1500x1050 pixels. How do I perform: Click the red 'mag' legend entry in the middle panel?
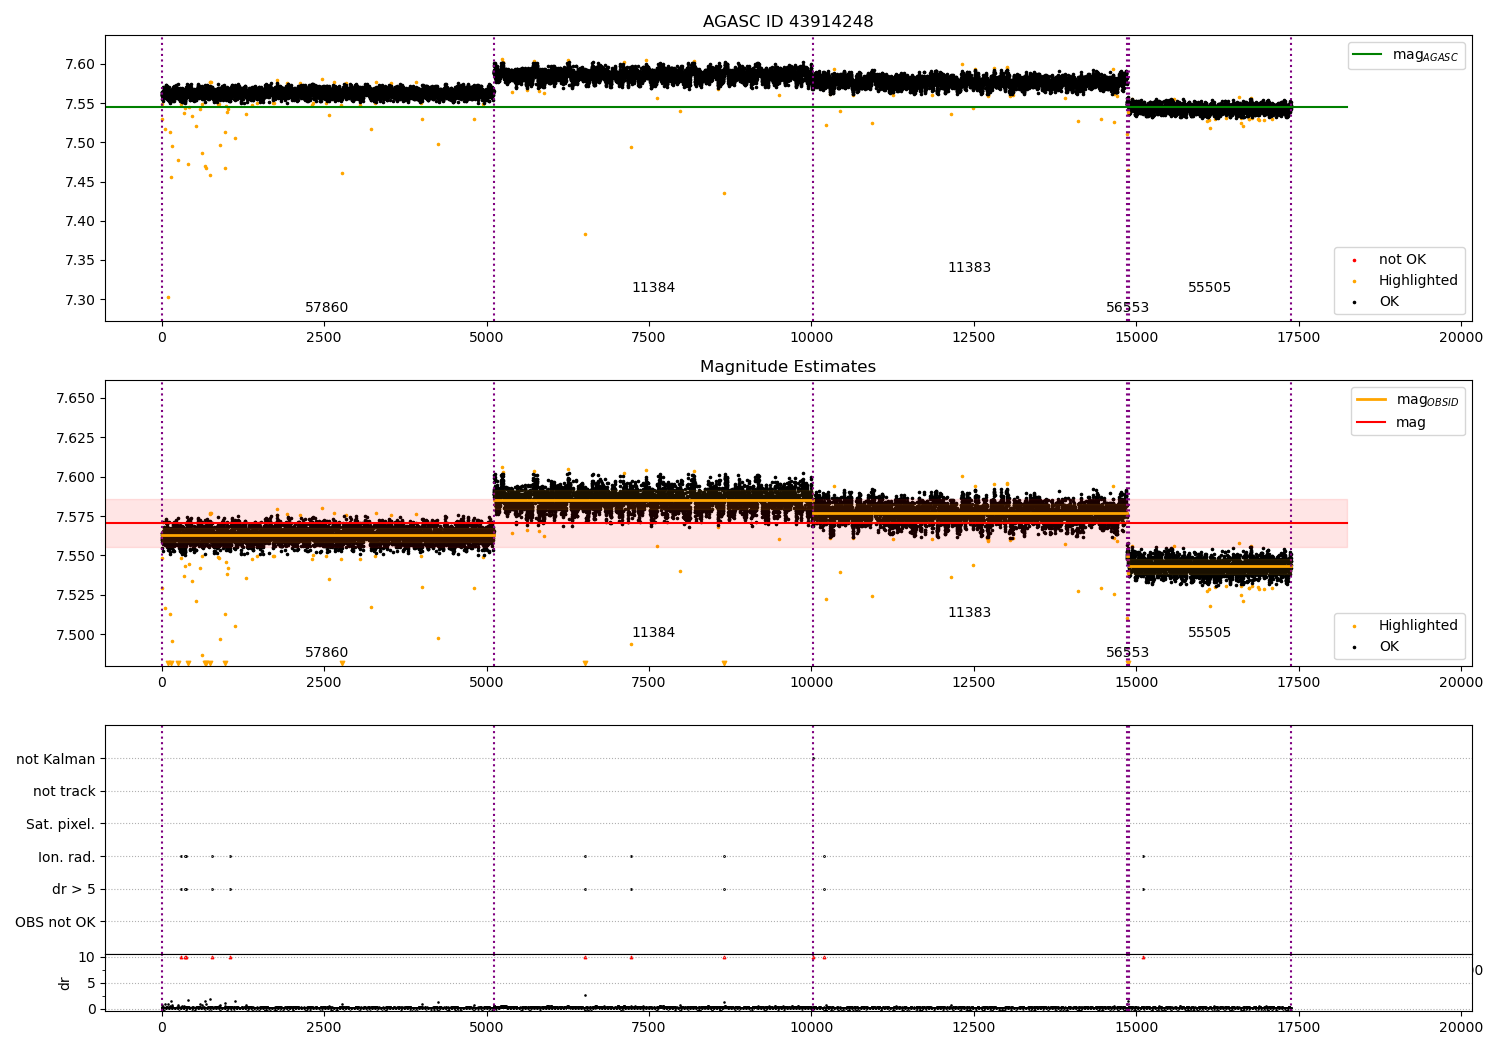tap(1391, 423)
